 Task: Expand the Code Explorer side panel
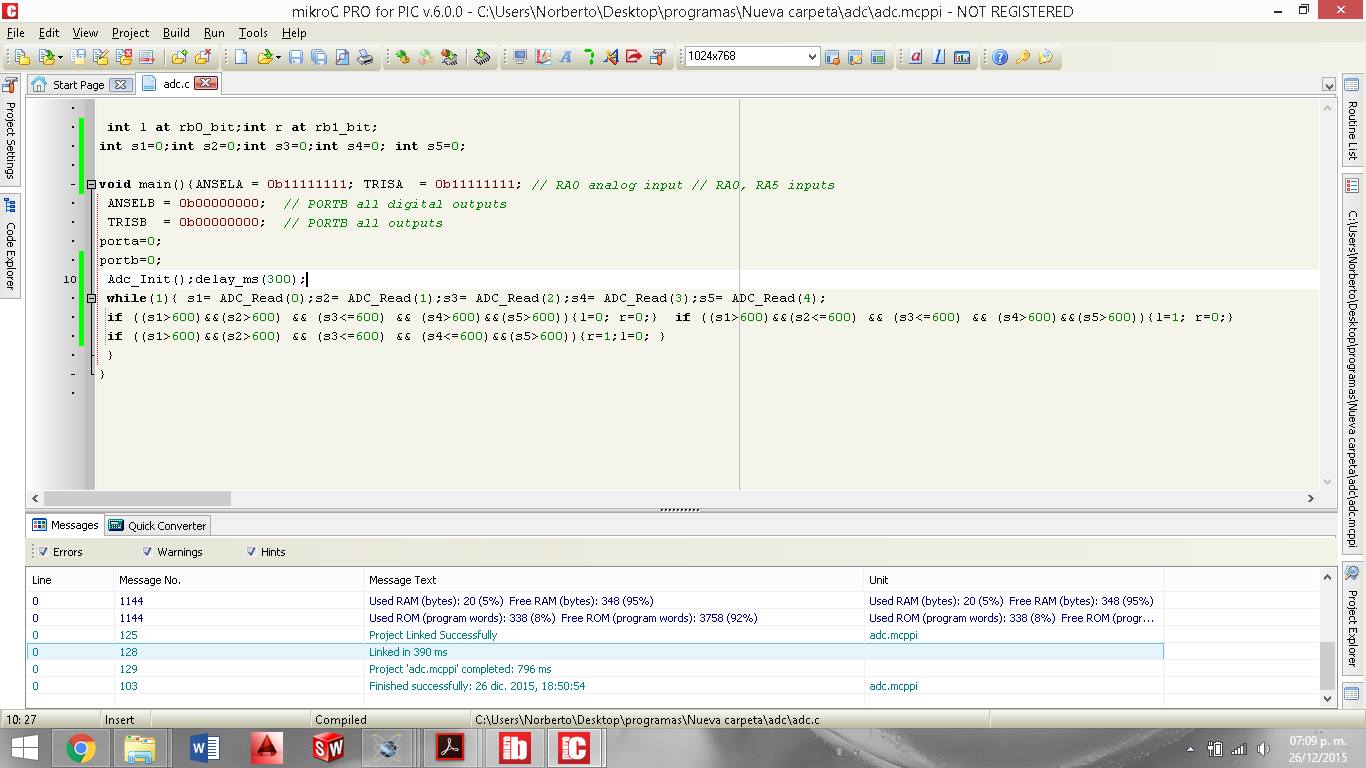coord(10,245)
